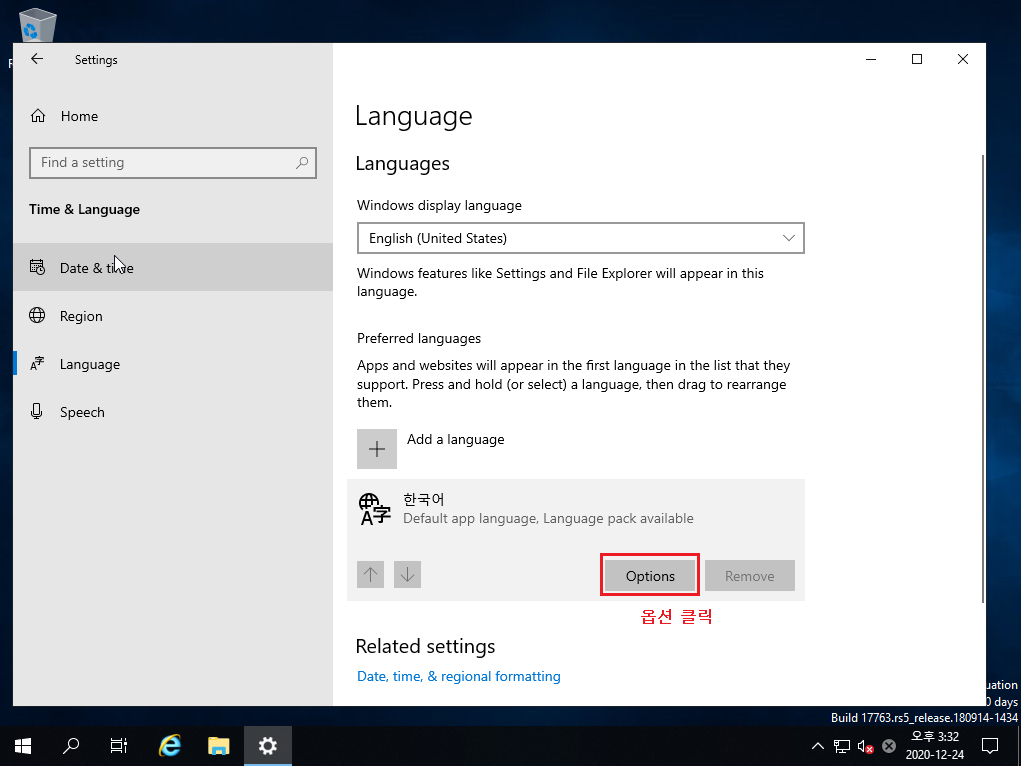The image size is (1021, 766).
Task: Click the plus icon to add a language
Action: pyautogui.click(x=377, y=449)
